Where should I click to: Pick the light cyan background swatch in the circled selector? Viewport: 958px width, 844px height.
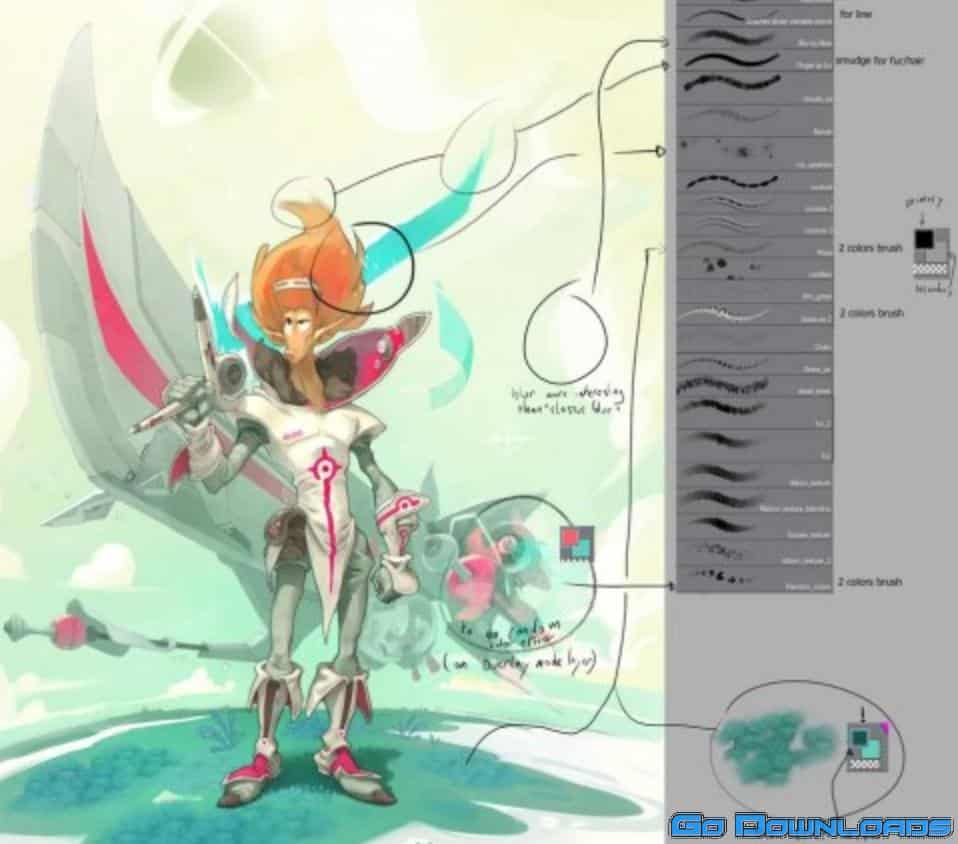[870, 749]
